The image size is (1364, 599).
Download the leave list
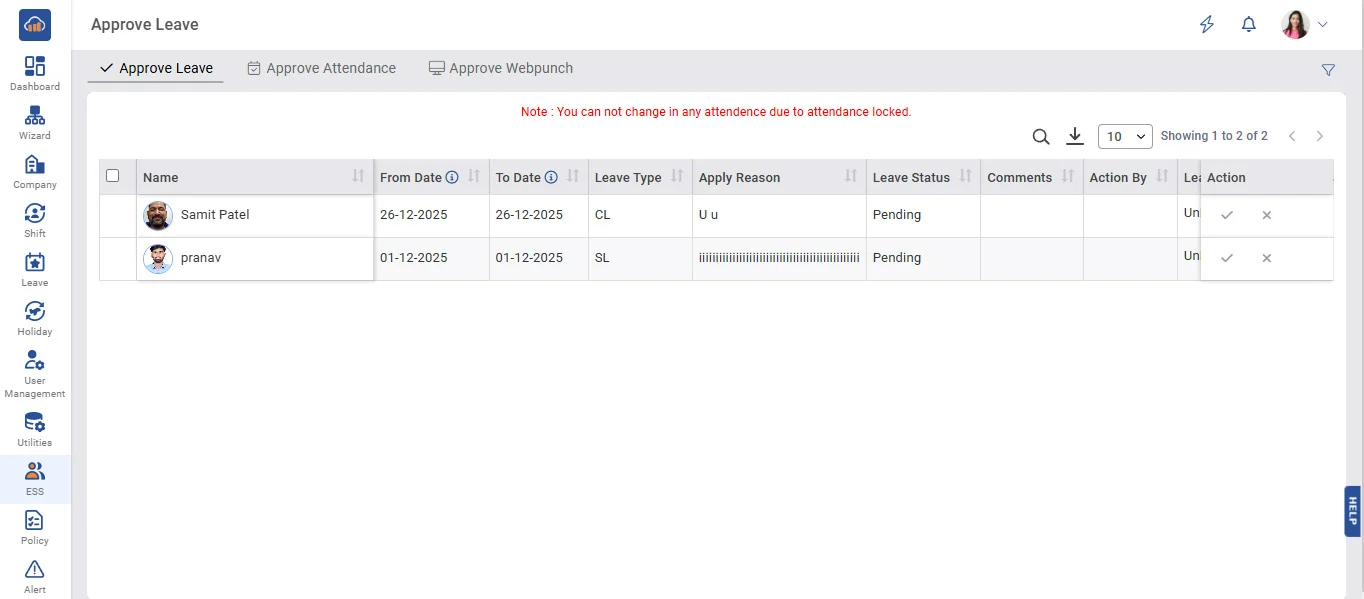coord(1075,136)
